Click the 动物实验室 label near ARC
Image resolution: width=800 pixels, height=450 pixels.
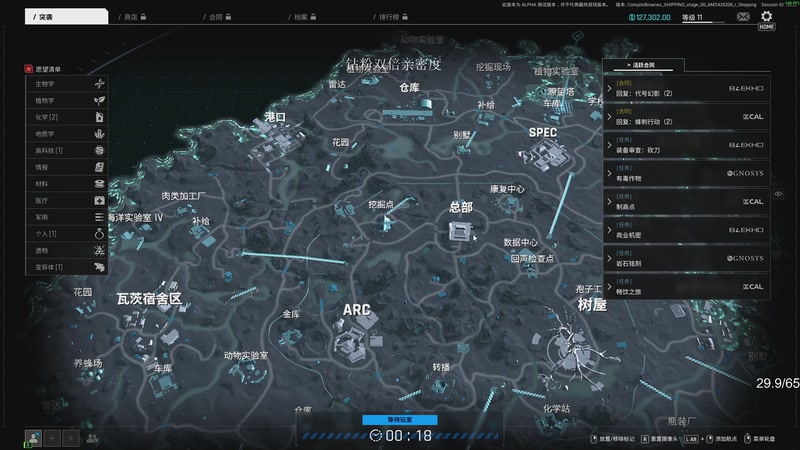point(246,356)
